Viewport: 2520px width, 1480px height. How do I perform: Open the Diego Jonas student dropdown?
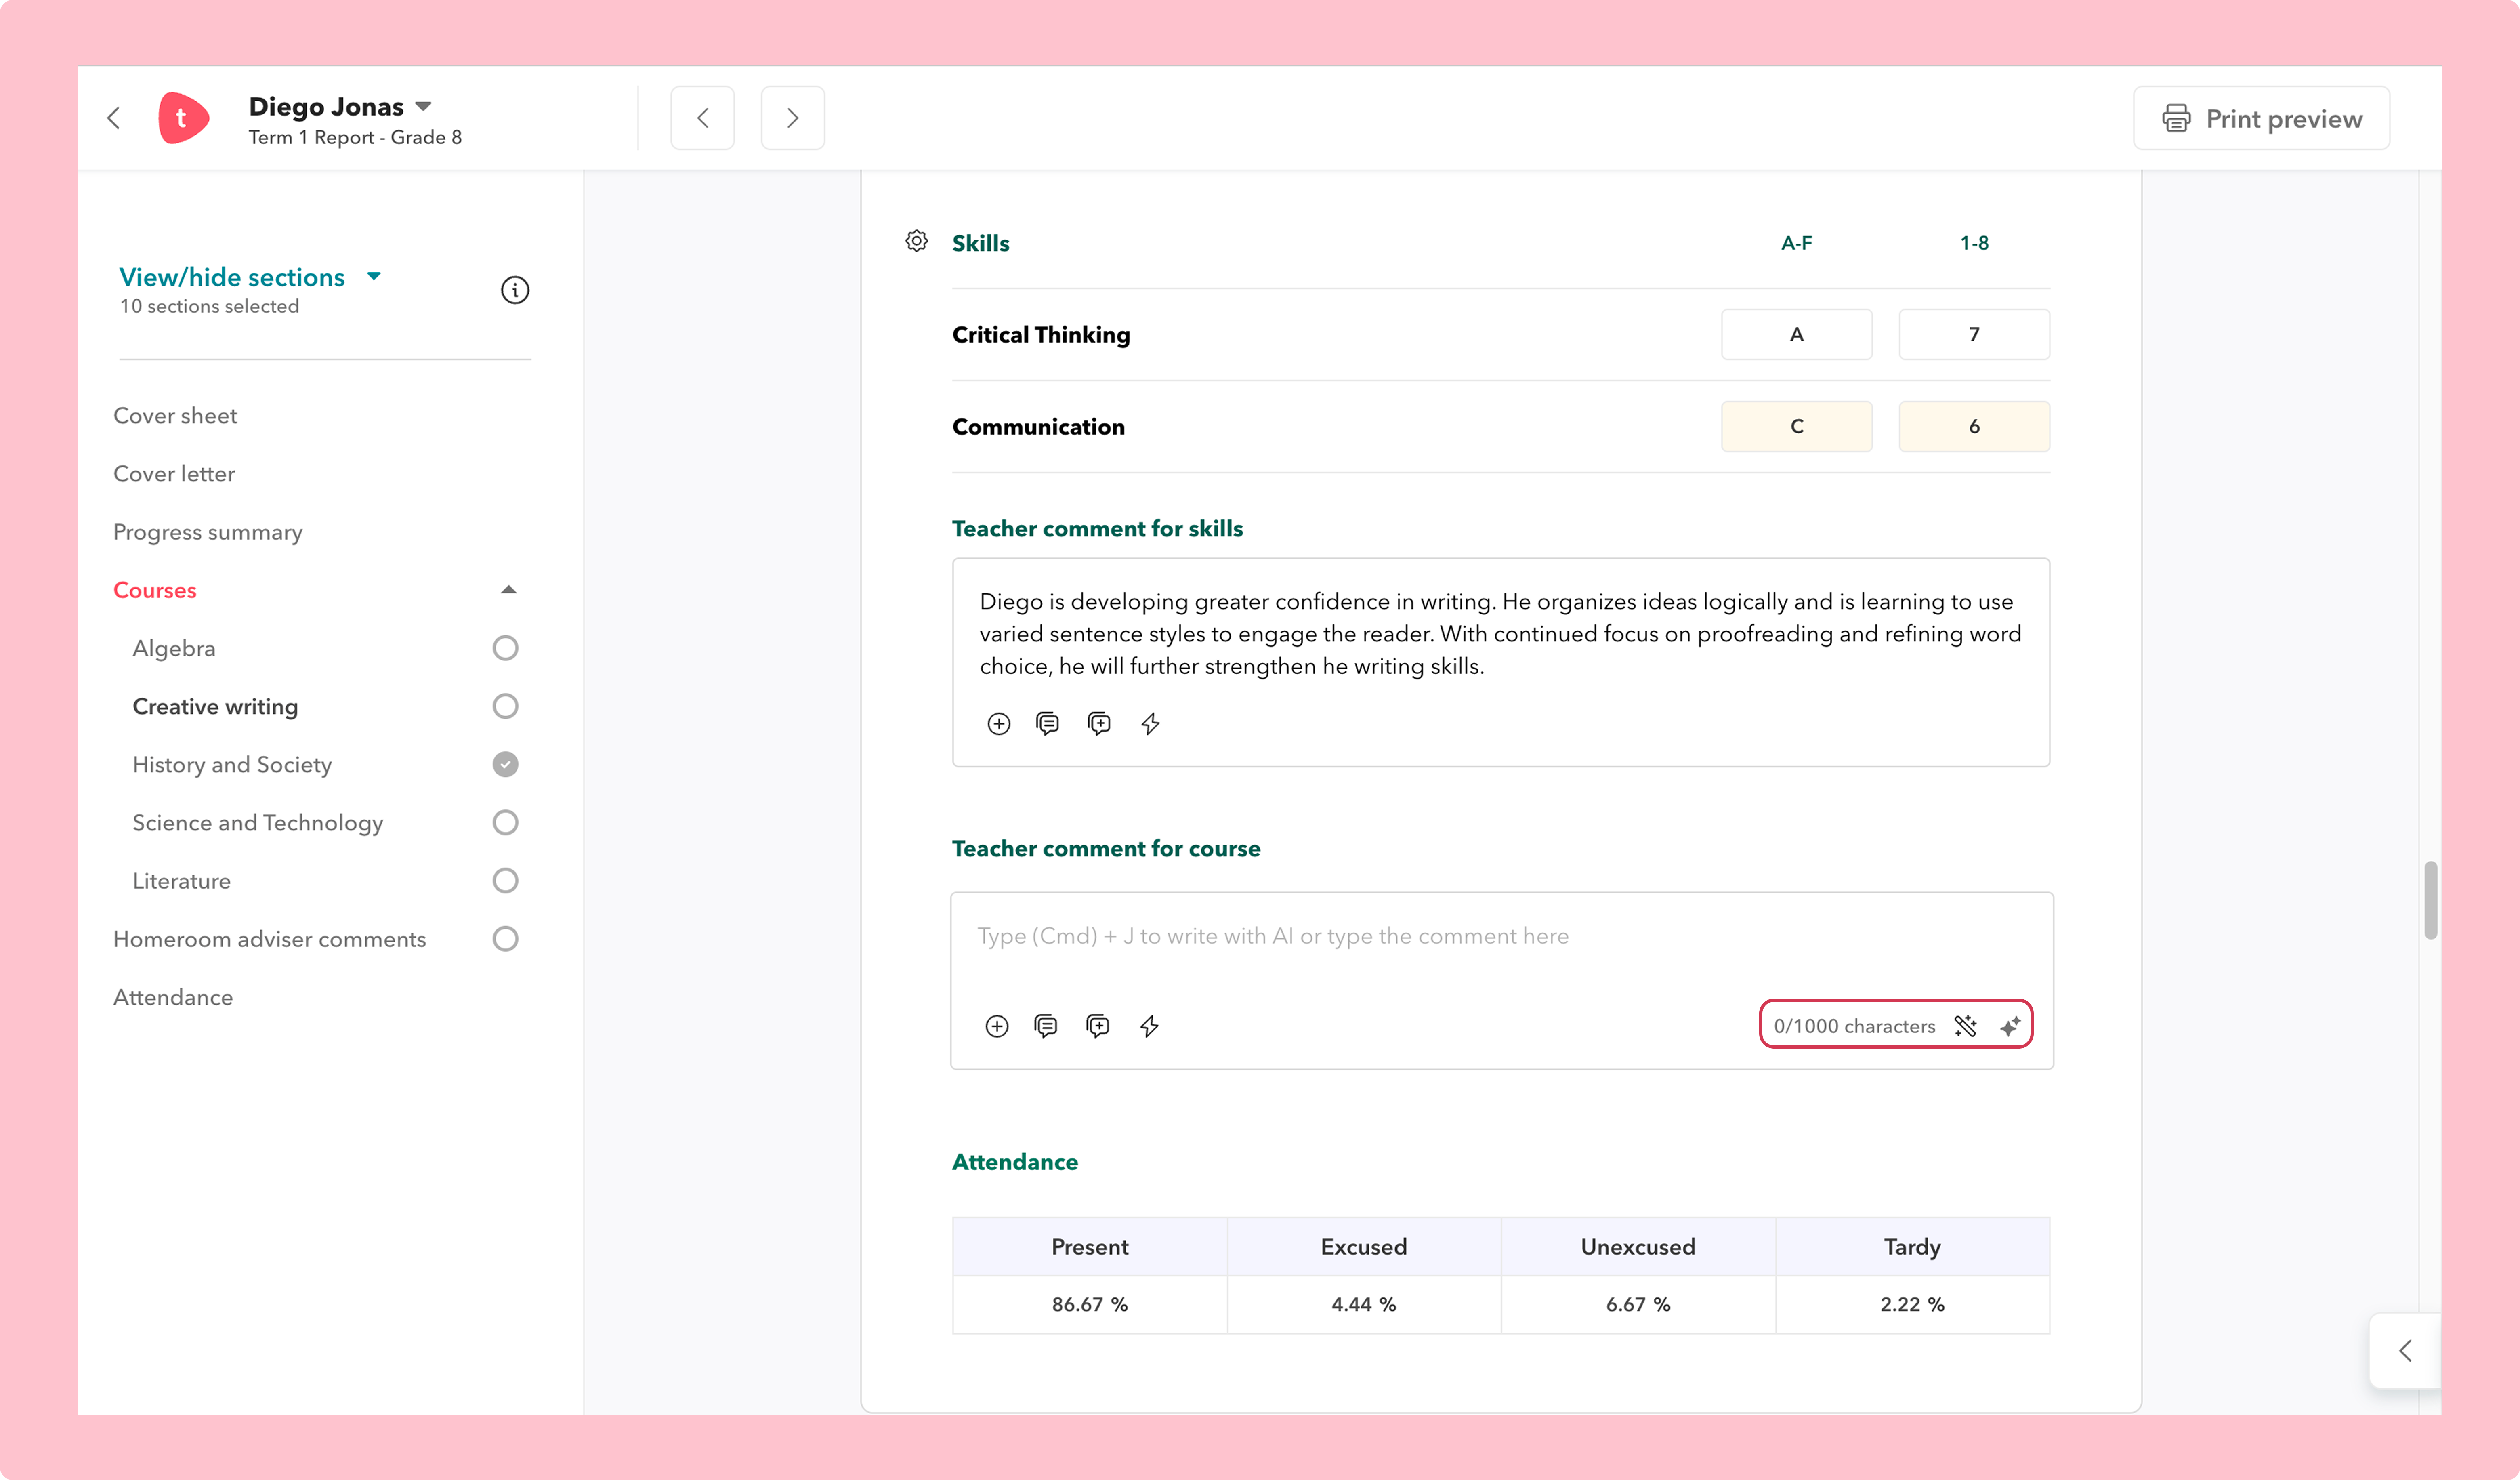[x=423, y=106]
